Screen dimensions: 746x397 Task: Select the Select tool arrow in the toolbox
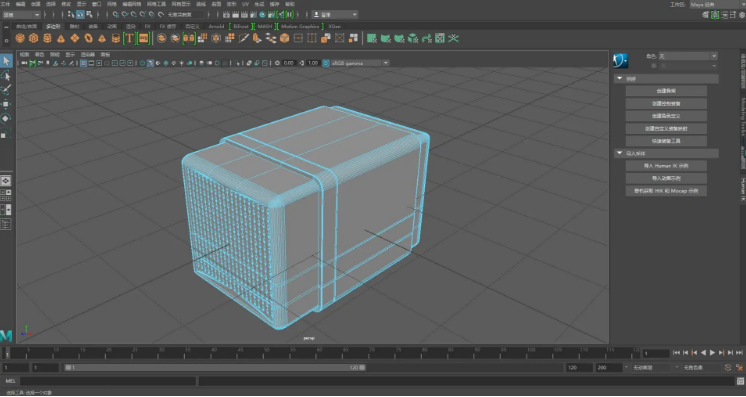6,61
